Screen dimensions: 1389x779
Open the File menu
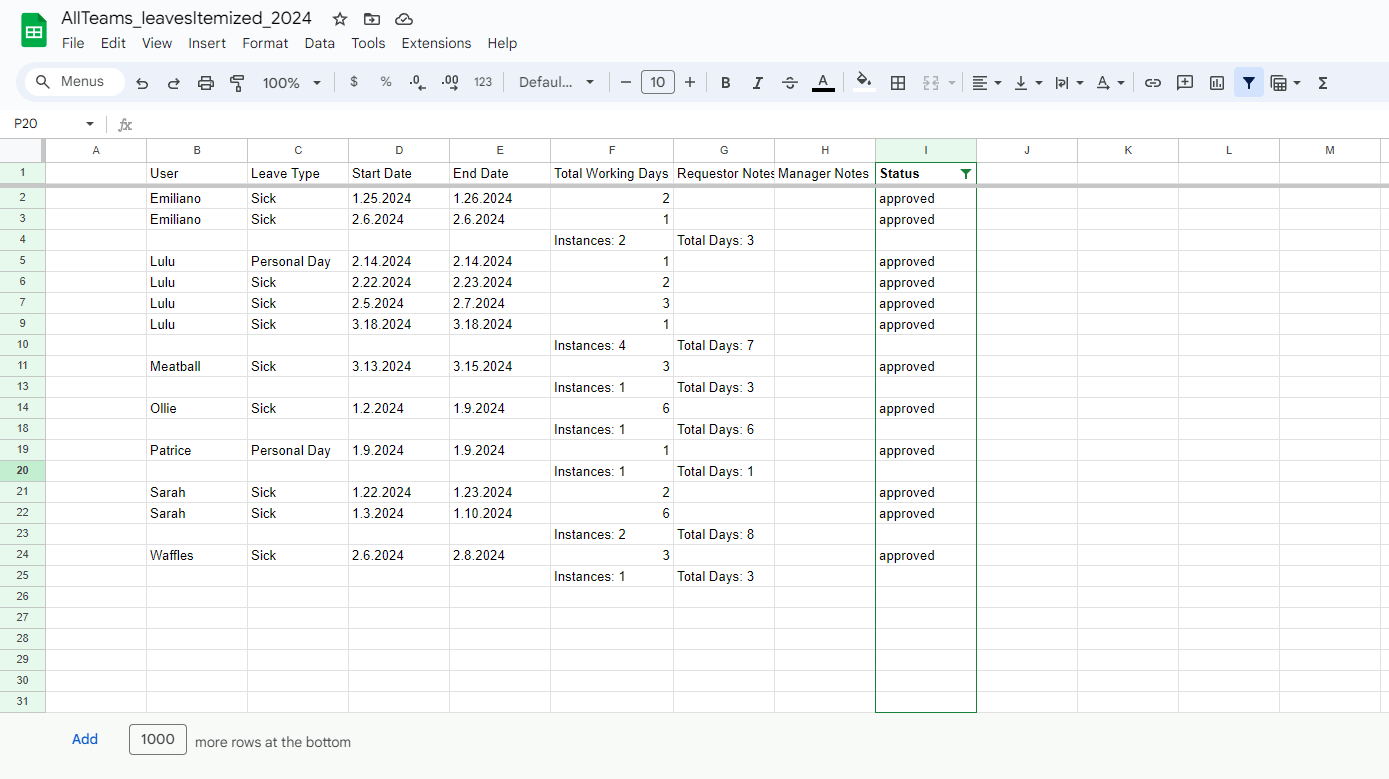(73, 43)
